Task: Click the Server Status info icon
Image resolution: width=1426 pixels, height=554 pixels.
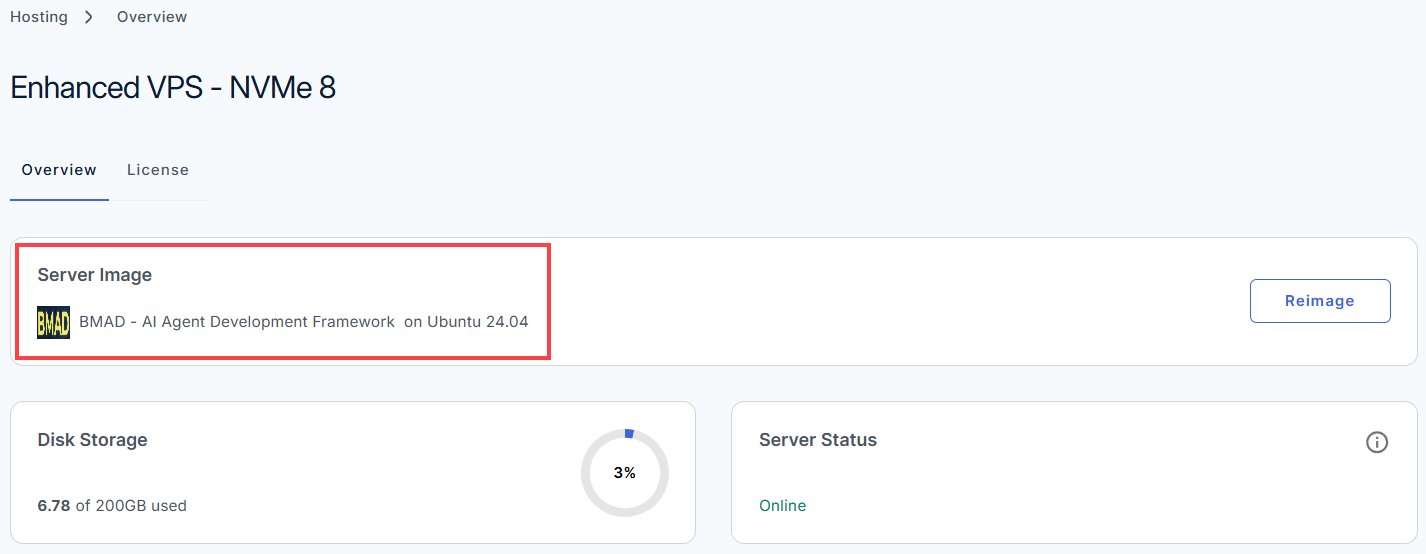Action: click(x=1377, y=442)
